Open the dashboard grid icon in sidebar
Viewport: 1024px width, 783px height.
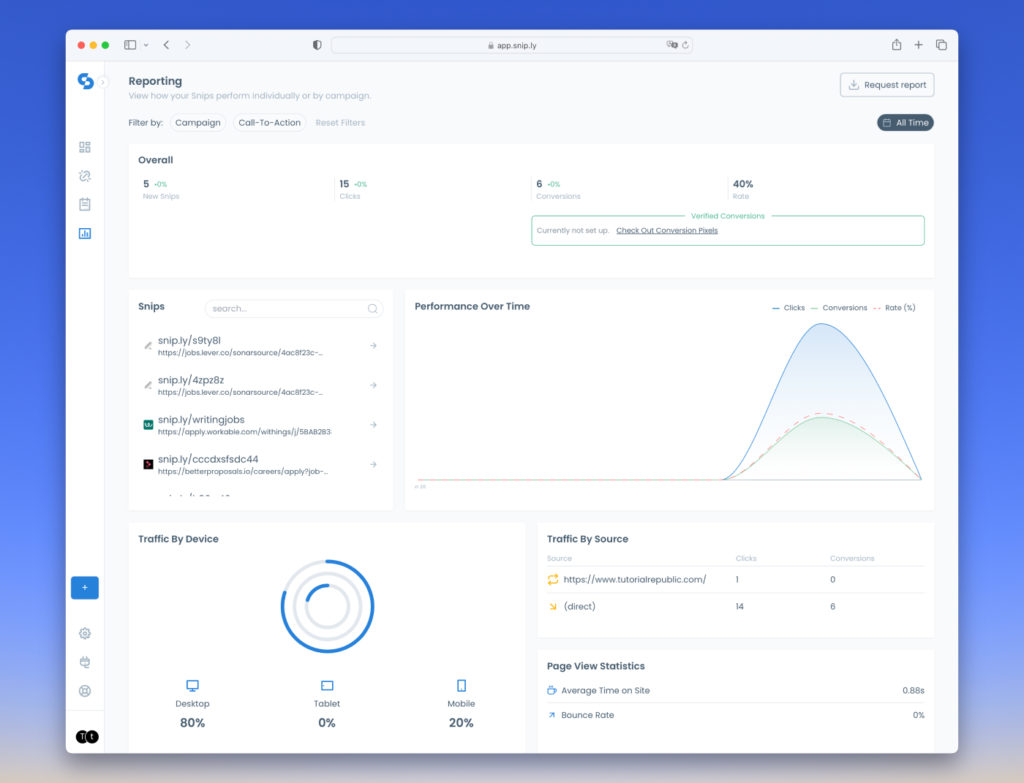coord(85,147)
